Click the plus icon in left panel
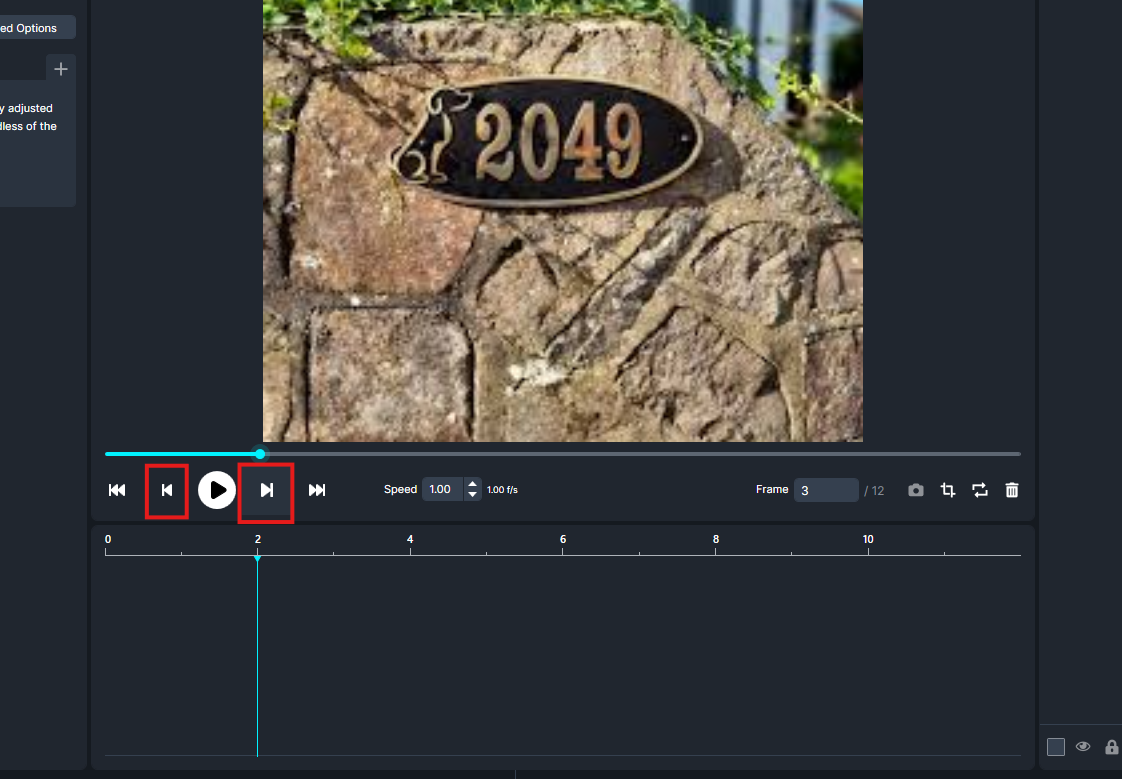 click(x=61, y=69)
